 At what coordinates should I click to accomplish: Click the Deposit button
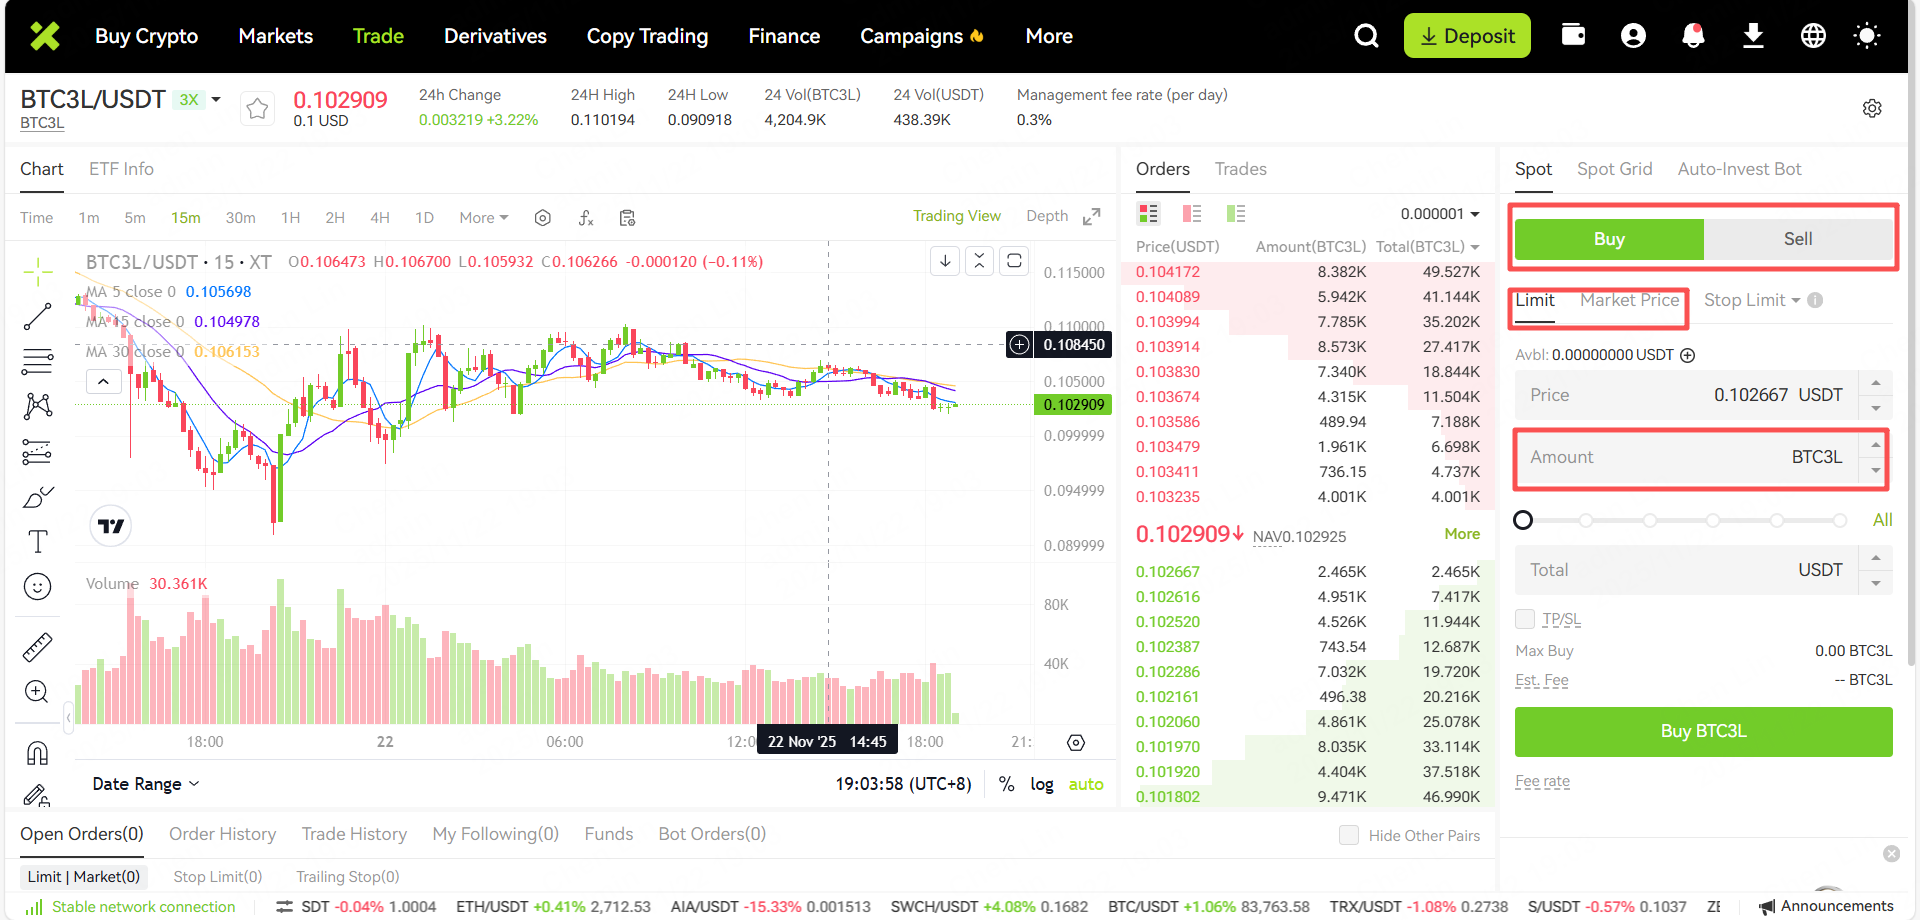coord(1467,36)
